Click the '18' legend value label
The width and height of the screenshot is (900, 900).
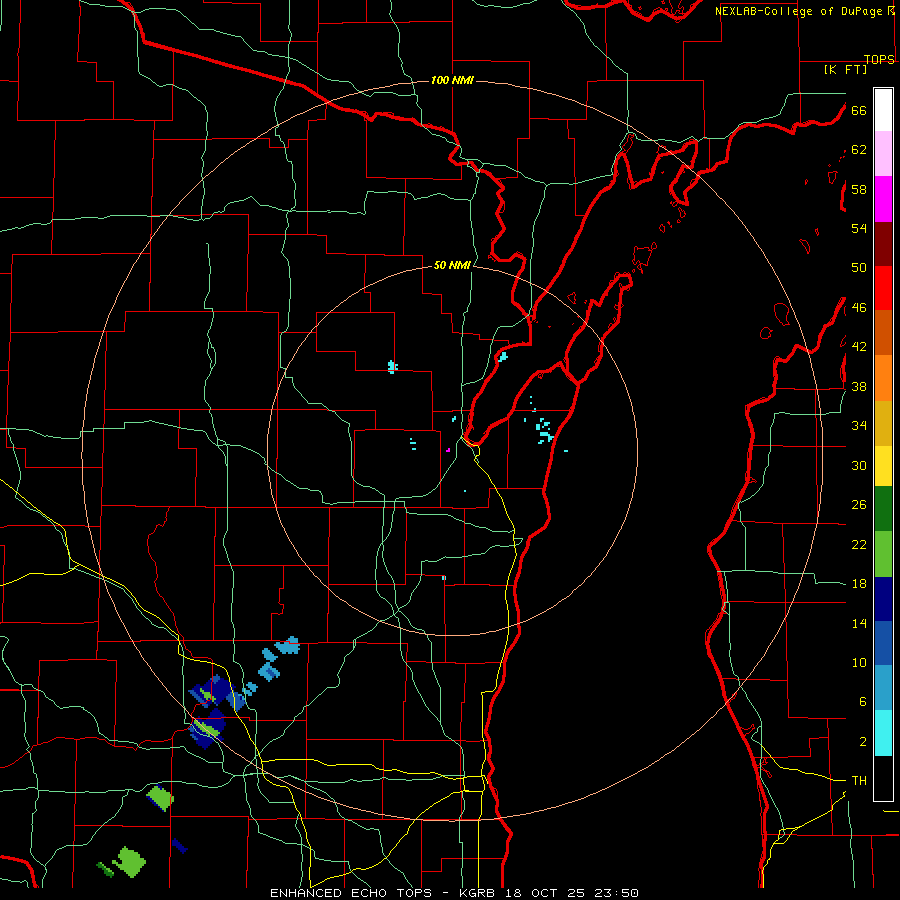click(x=859, y=584)
